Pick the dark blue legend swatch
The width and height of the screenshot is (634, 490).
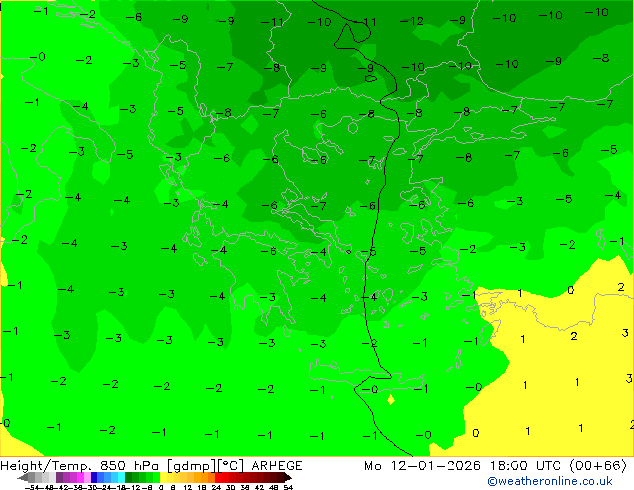(x=94, y=478)
